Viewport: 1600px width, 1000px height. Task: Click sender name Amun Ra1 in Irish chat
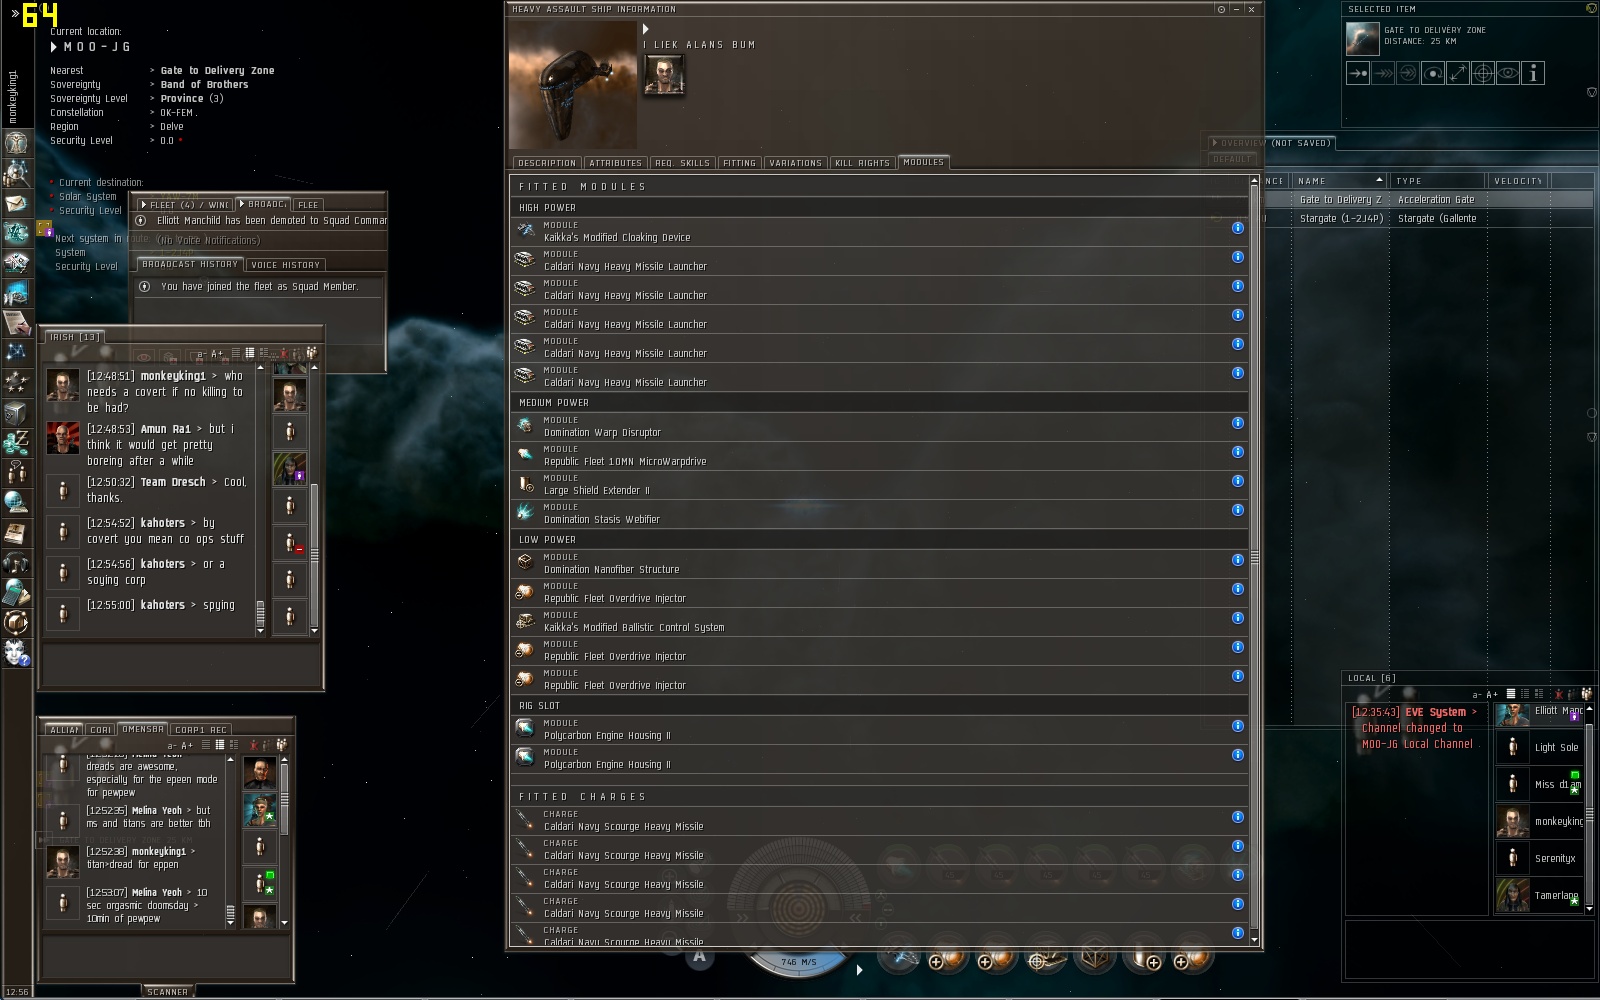(165, 429)
